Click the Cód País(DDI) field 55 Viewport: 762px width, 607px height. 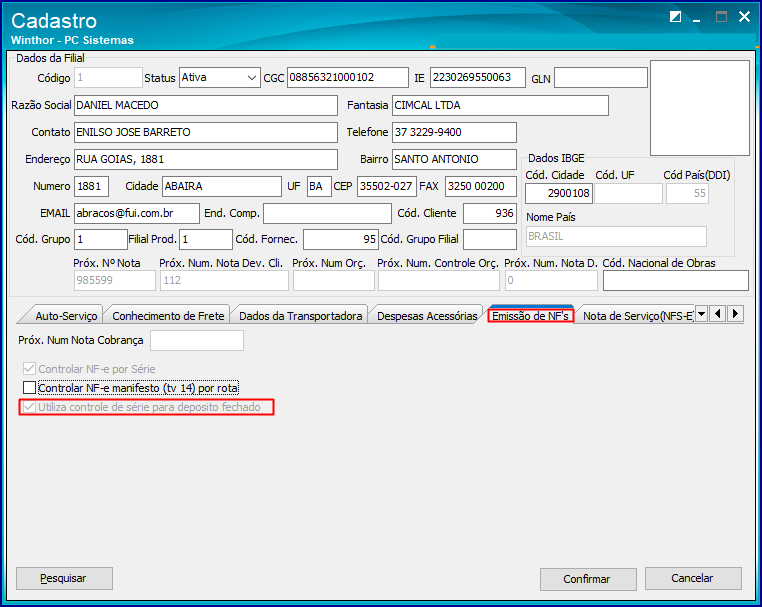click(x=687, y=193)
